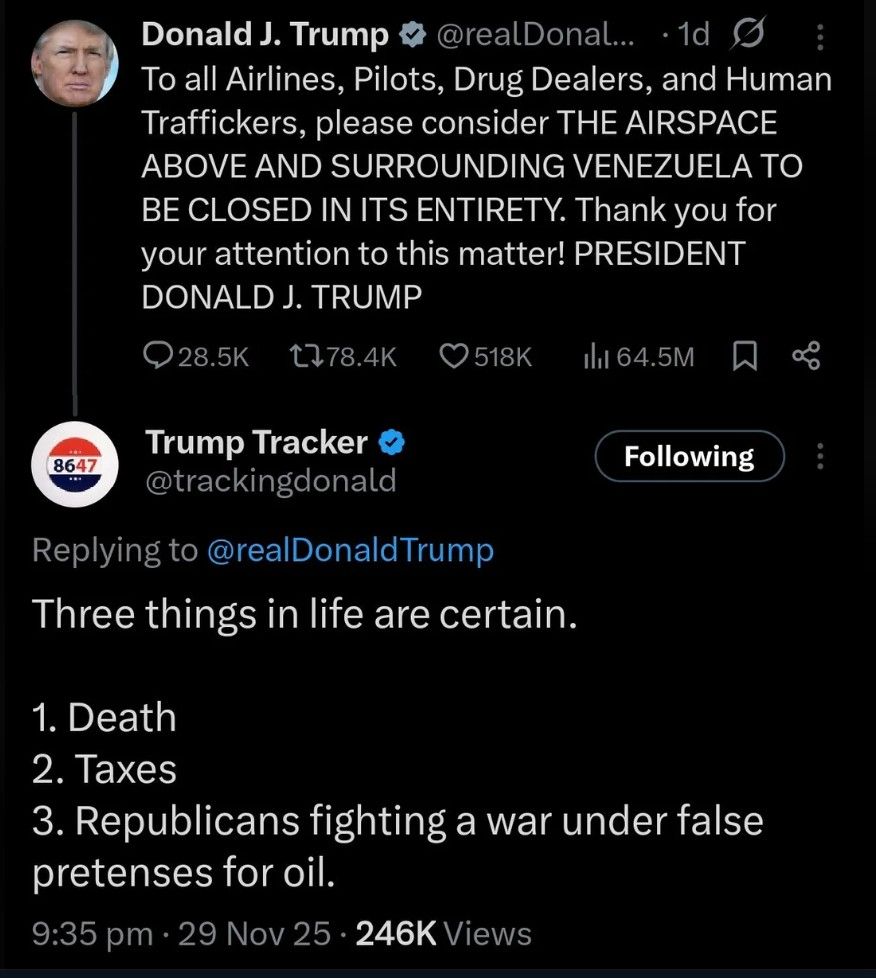
Task: Open the three-dot menu on Trump Tracker's reply
Action: coord(820,457)
